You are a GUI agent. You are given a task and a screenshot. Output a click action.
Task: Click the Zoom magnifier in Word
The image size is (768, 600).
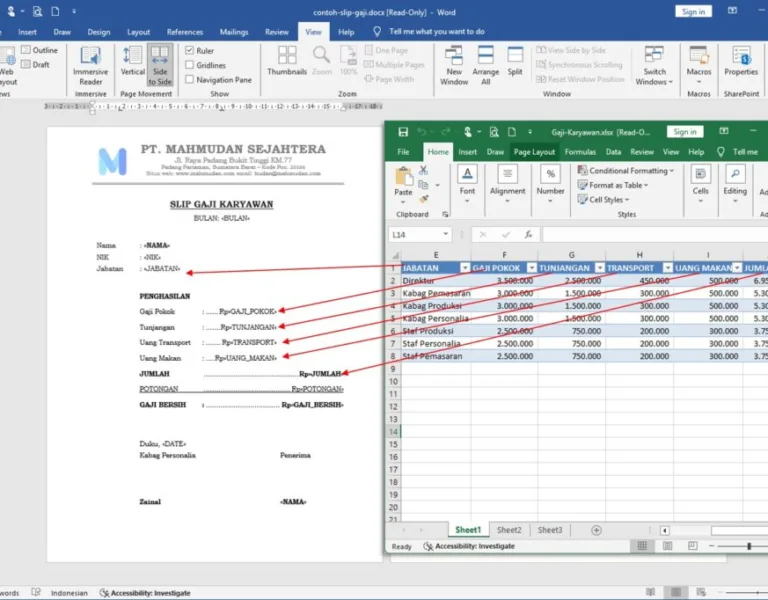coord(322,61)
